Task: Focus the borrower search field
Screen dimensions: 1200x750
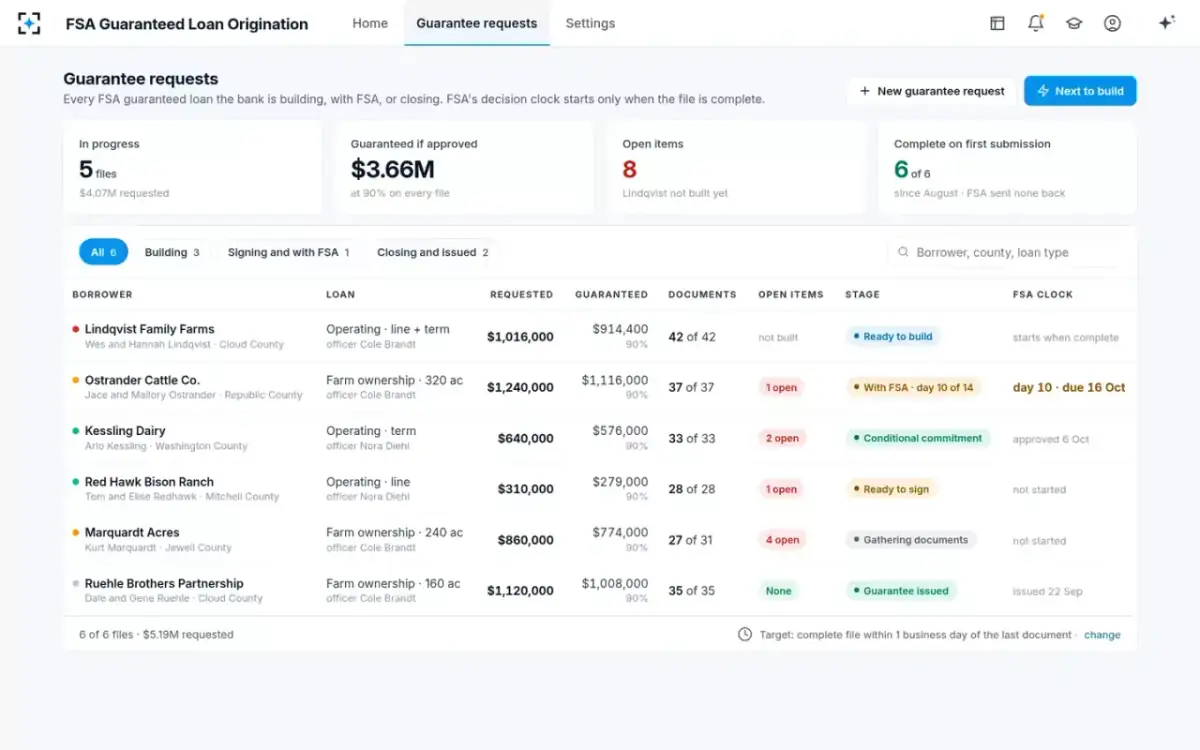Action: coord(1004,253)
